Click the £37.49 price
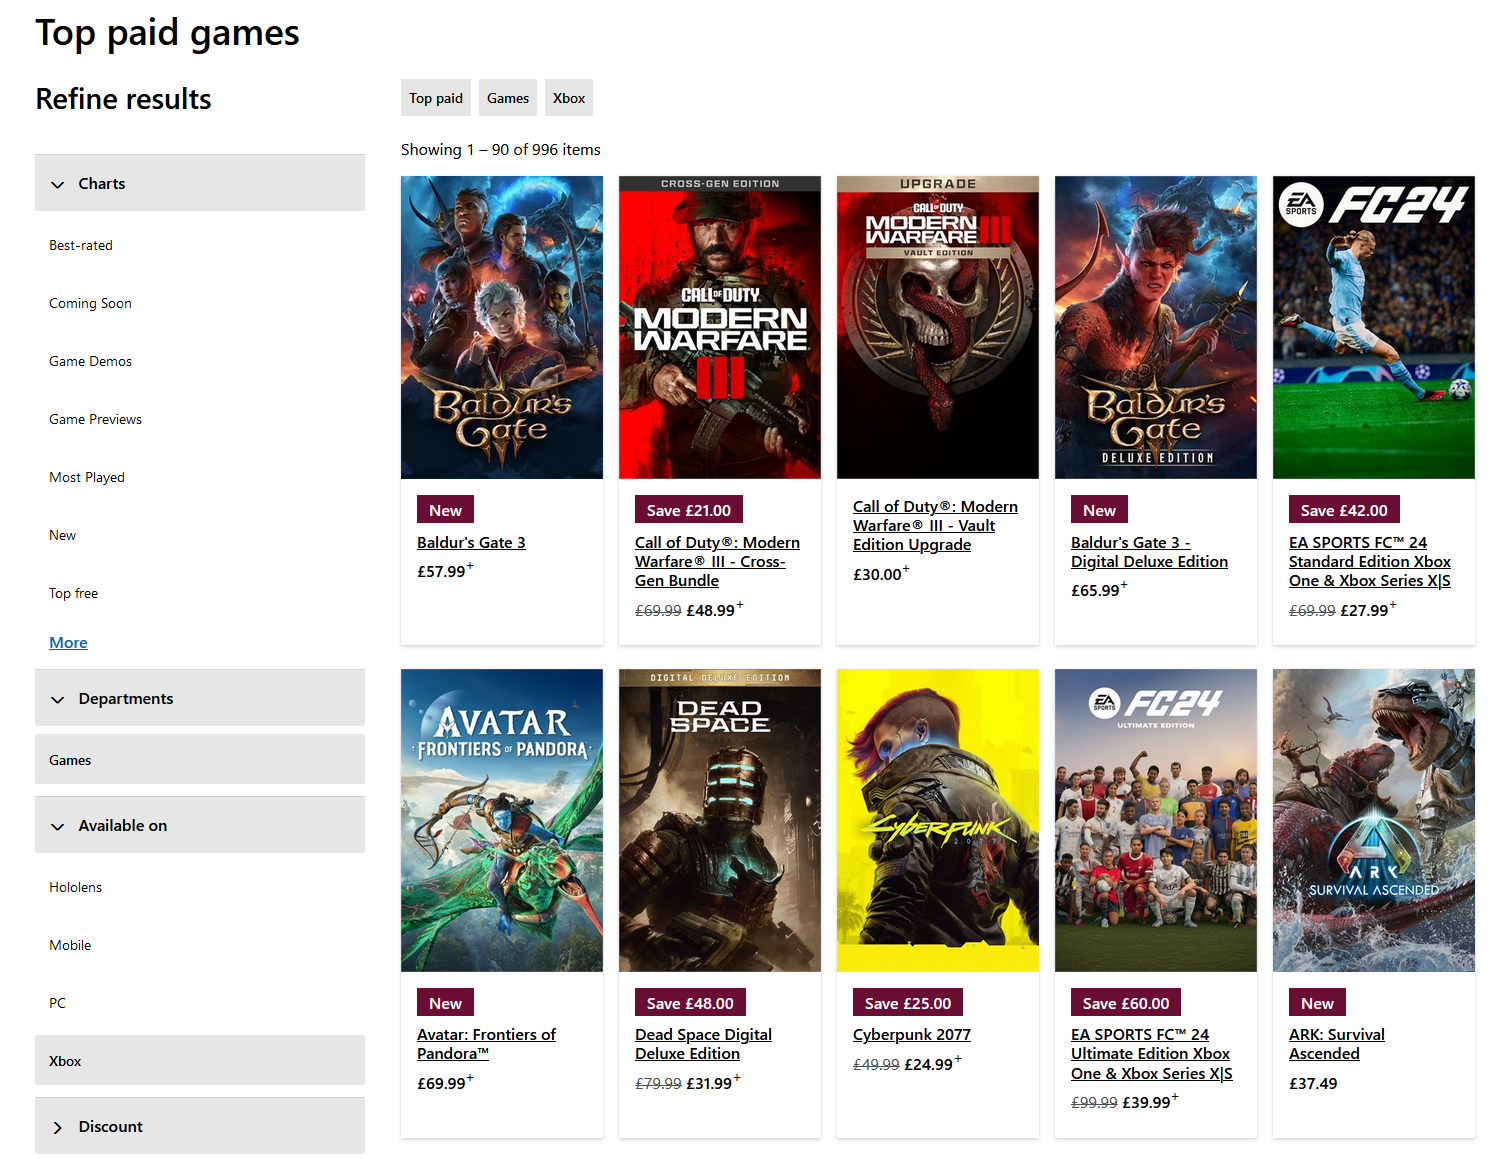Screen dimensions: 1508x1159 click(x=1313, y=1083)
